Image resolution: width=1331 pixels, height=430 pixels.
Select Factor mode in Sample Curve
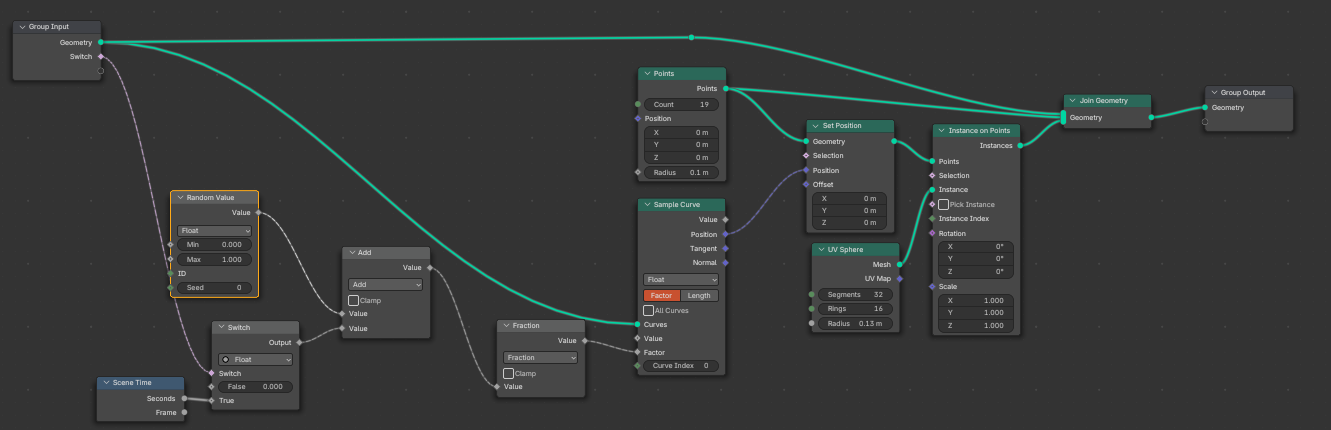(662, 296)
